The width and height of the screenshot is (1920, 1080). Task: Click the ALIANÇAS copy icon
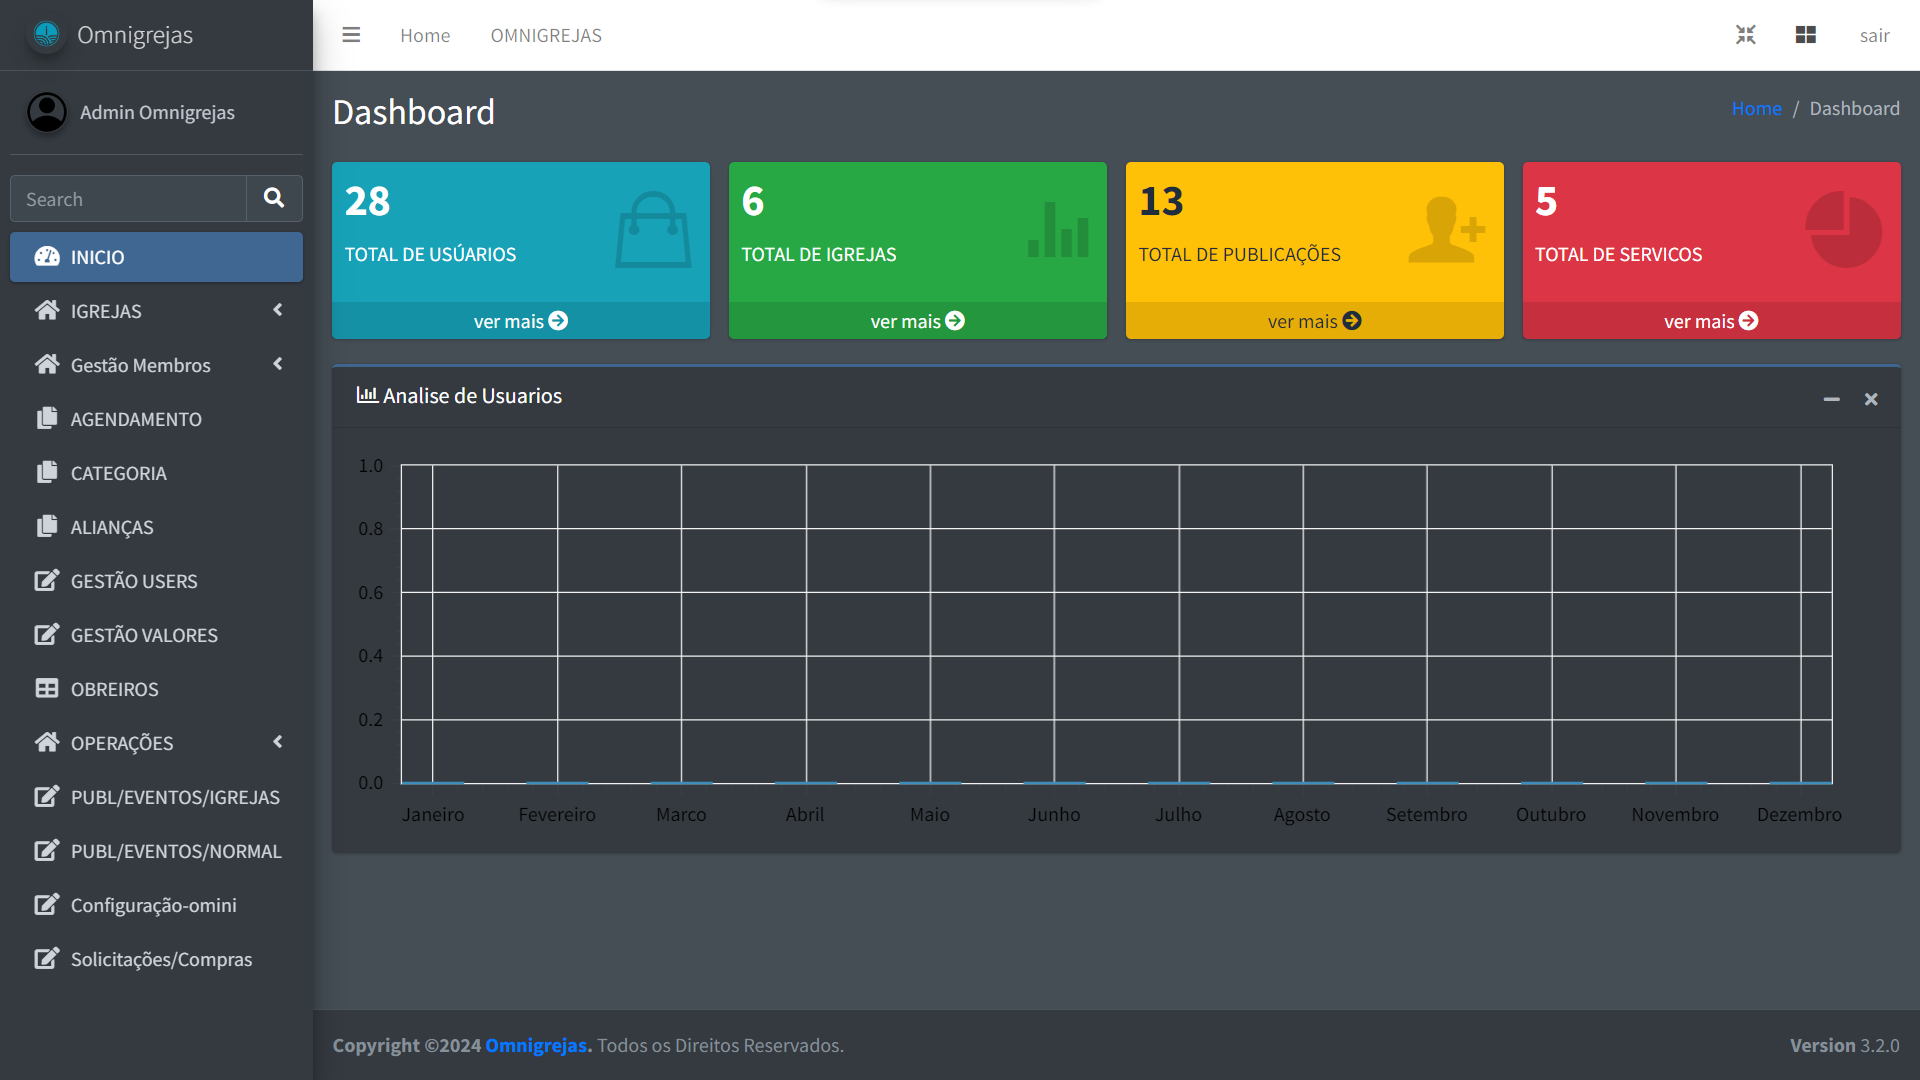tap(47, 527)
